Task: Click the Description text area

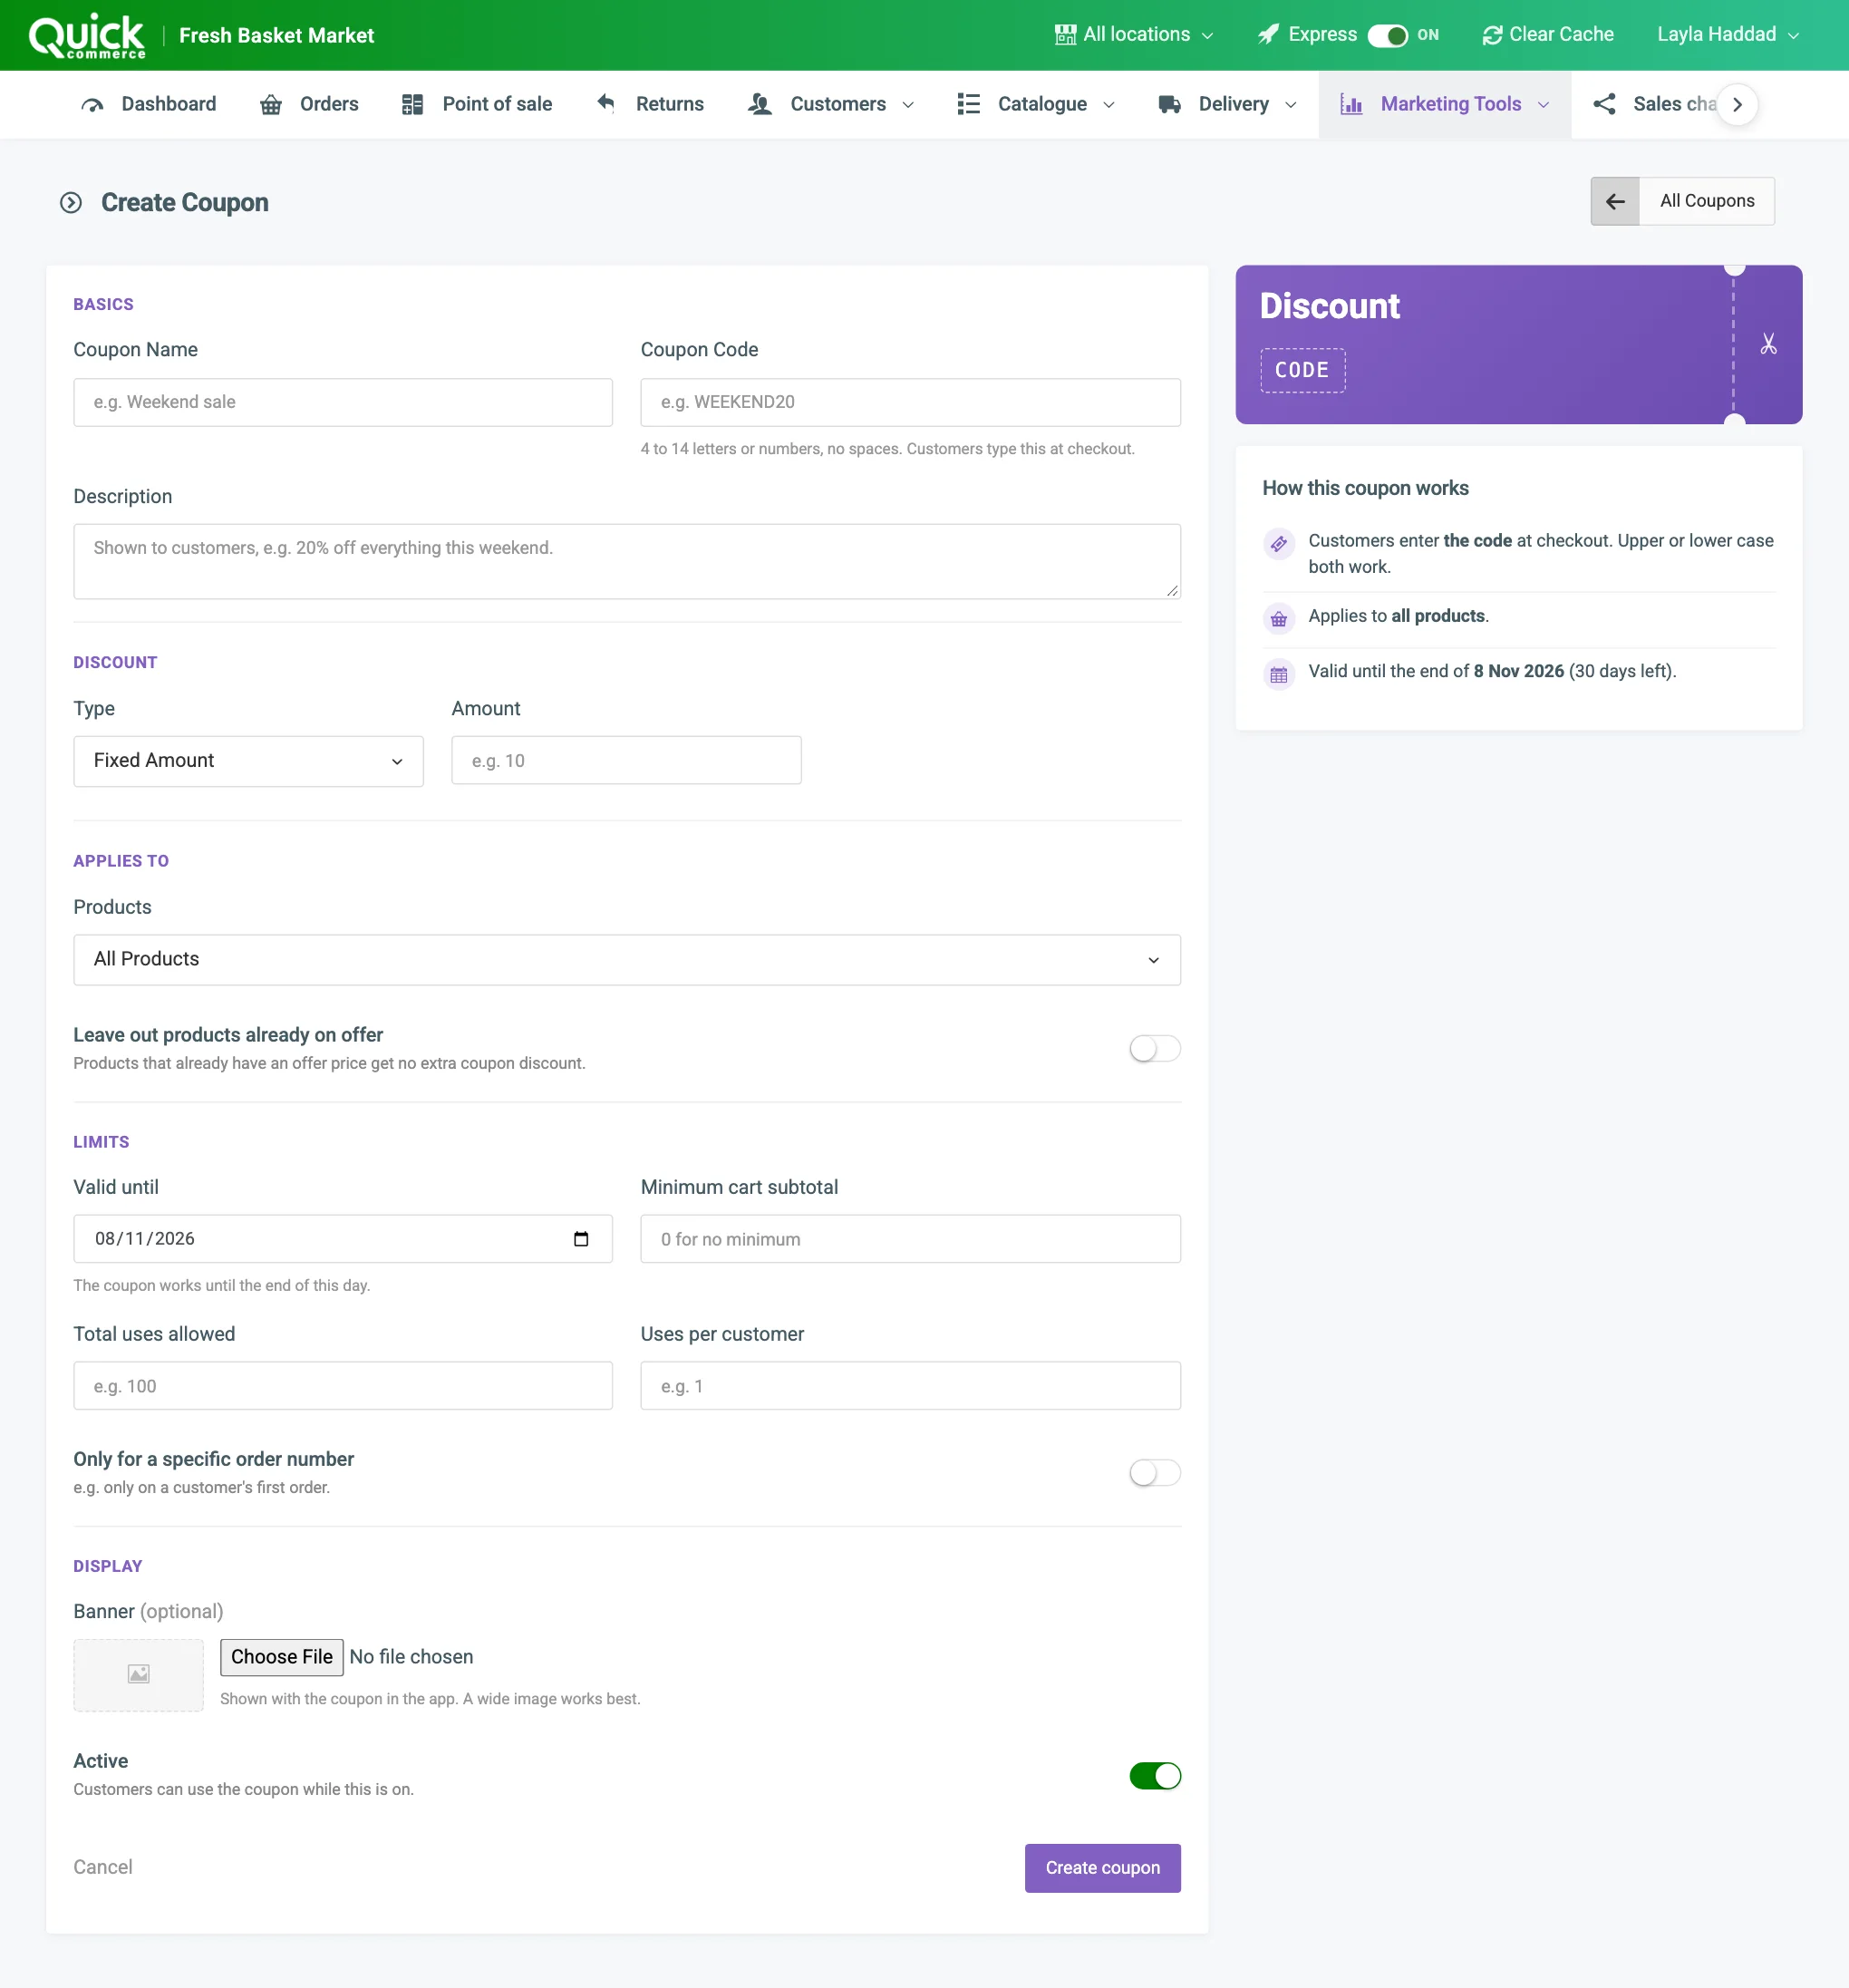Action: click(x=627, y=562)
